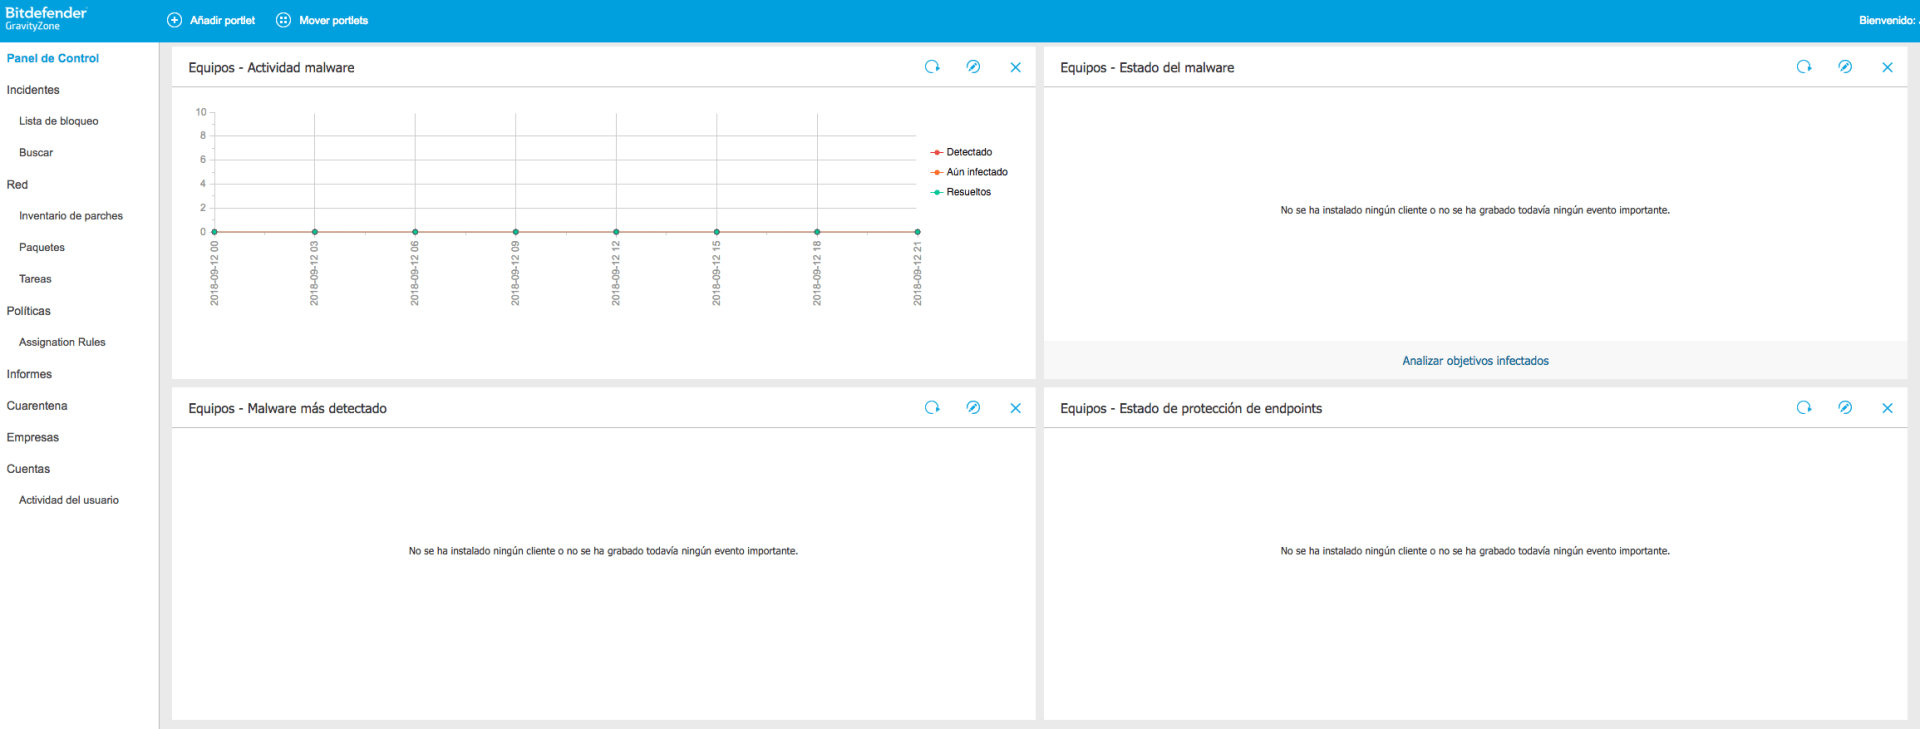Refresh the Equipos - Actividad malware portlet
This screenshot has width=1920, height=729.
click(x=932, y=67)
